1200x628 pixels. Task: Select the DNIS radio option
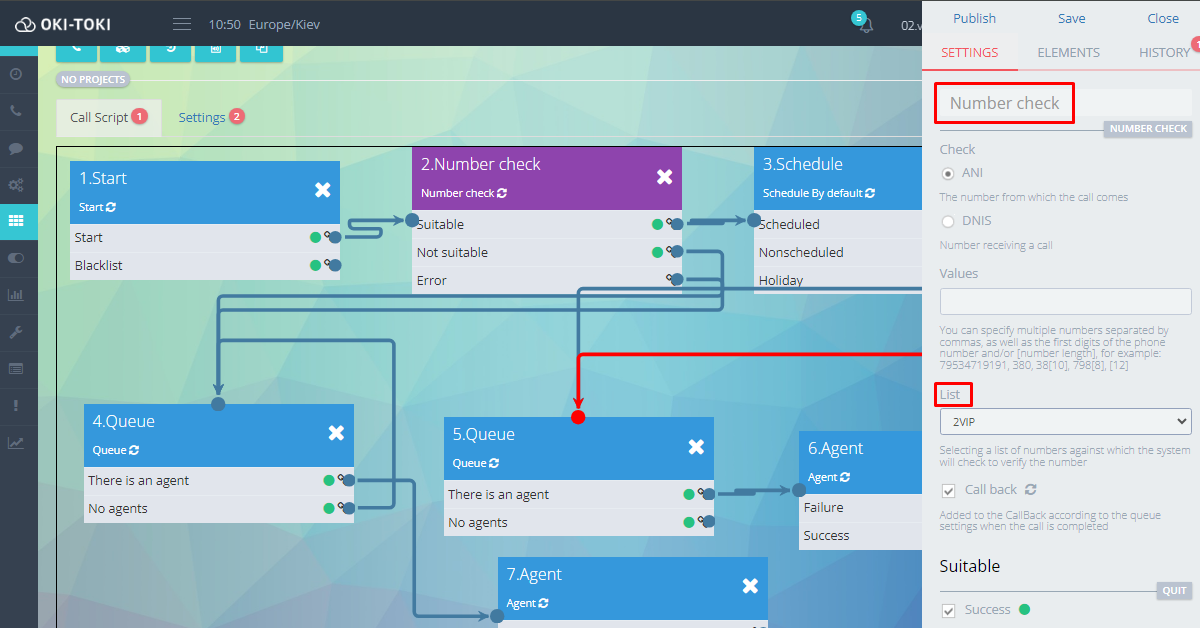(948, 221)
